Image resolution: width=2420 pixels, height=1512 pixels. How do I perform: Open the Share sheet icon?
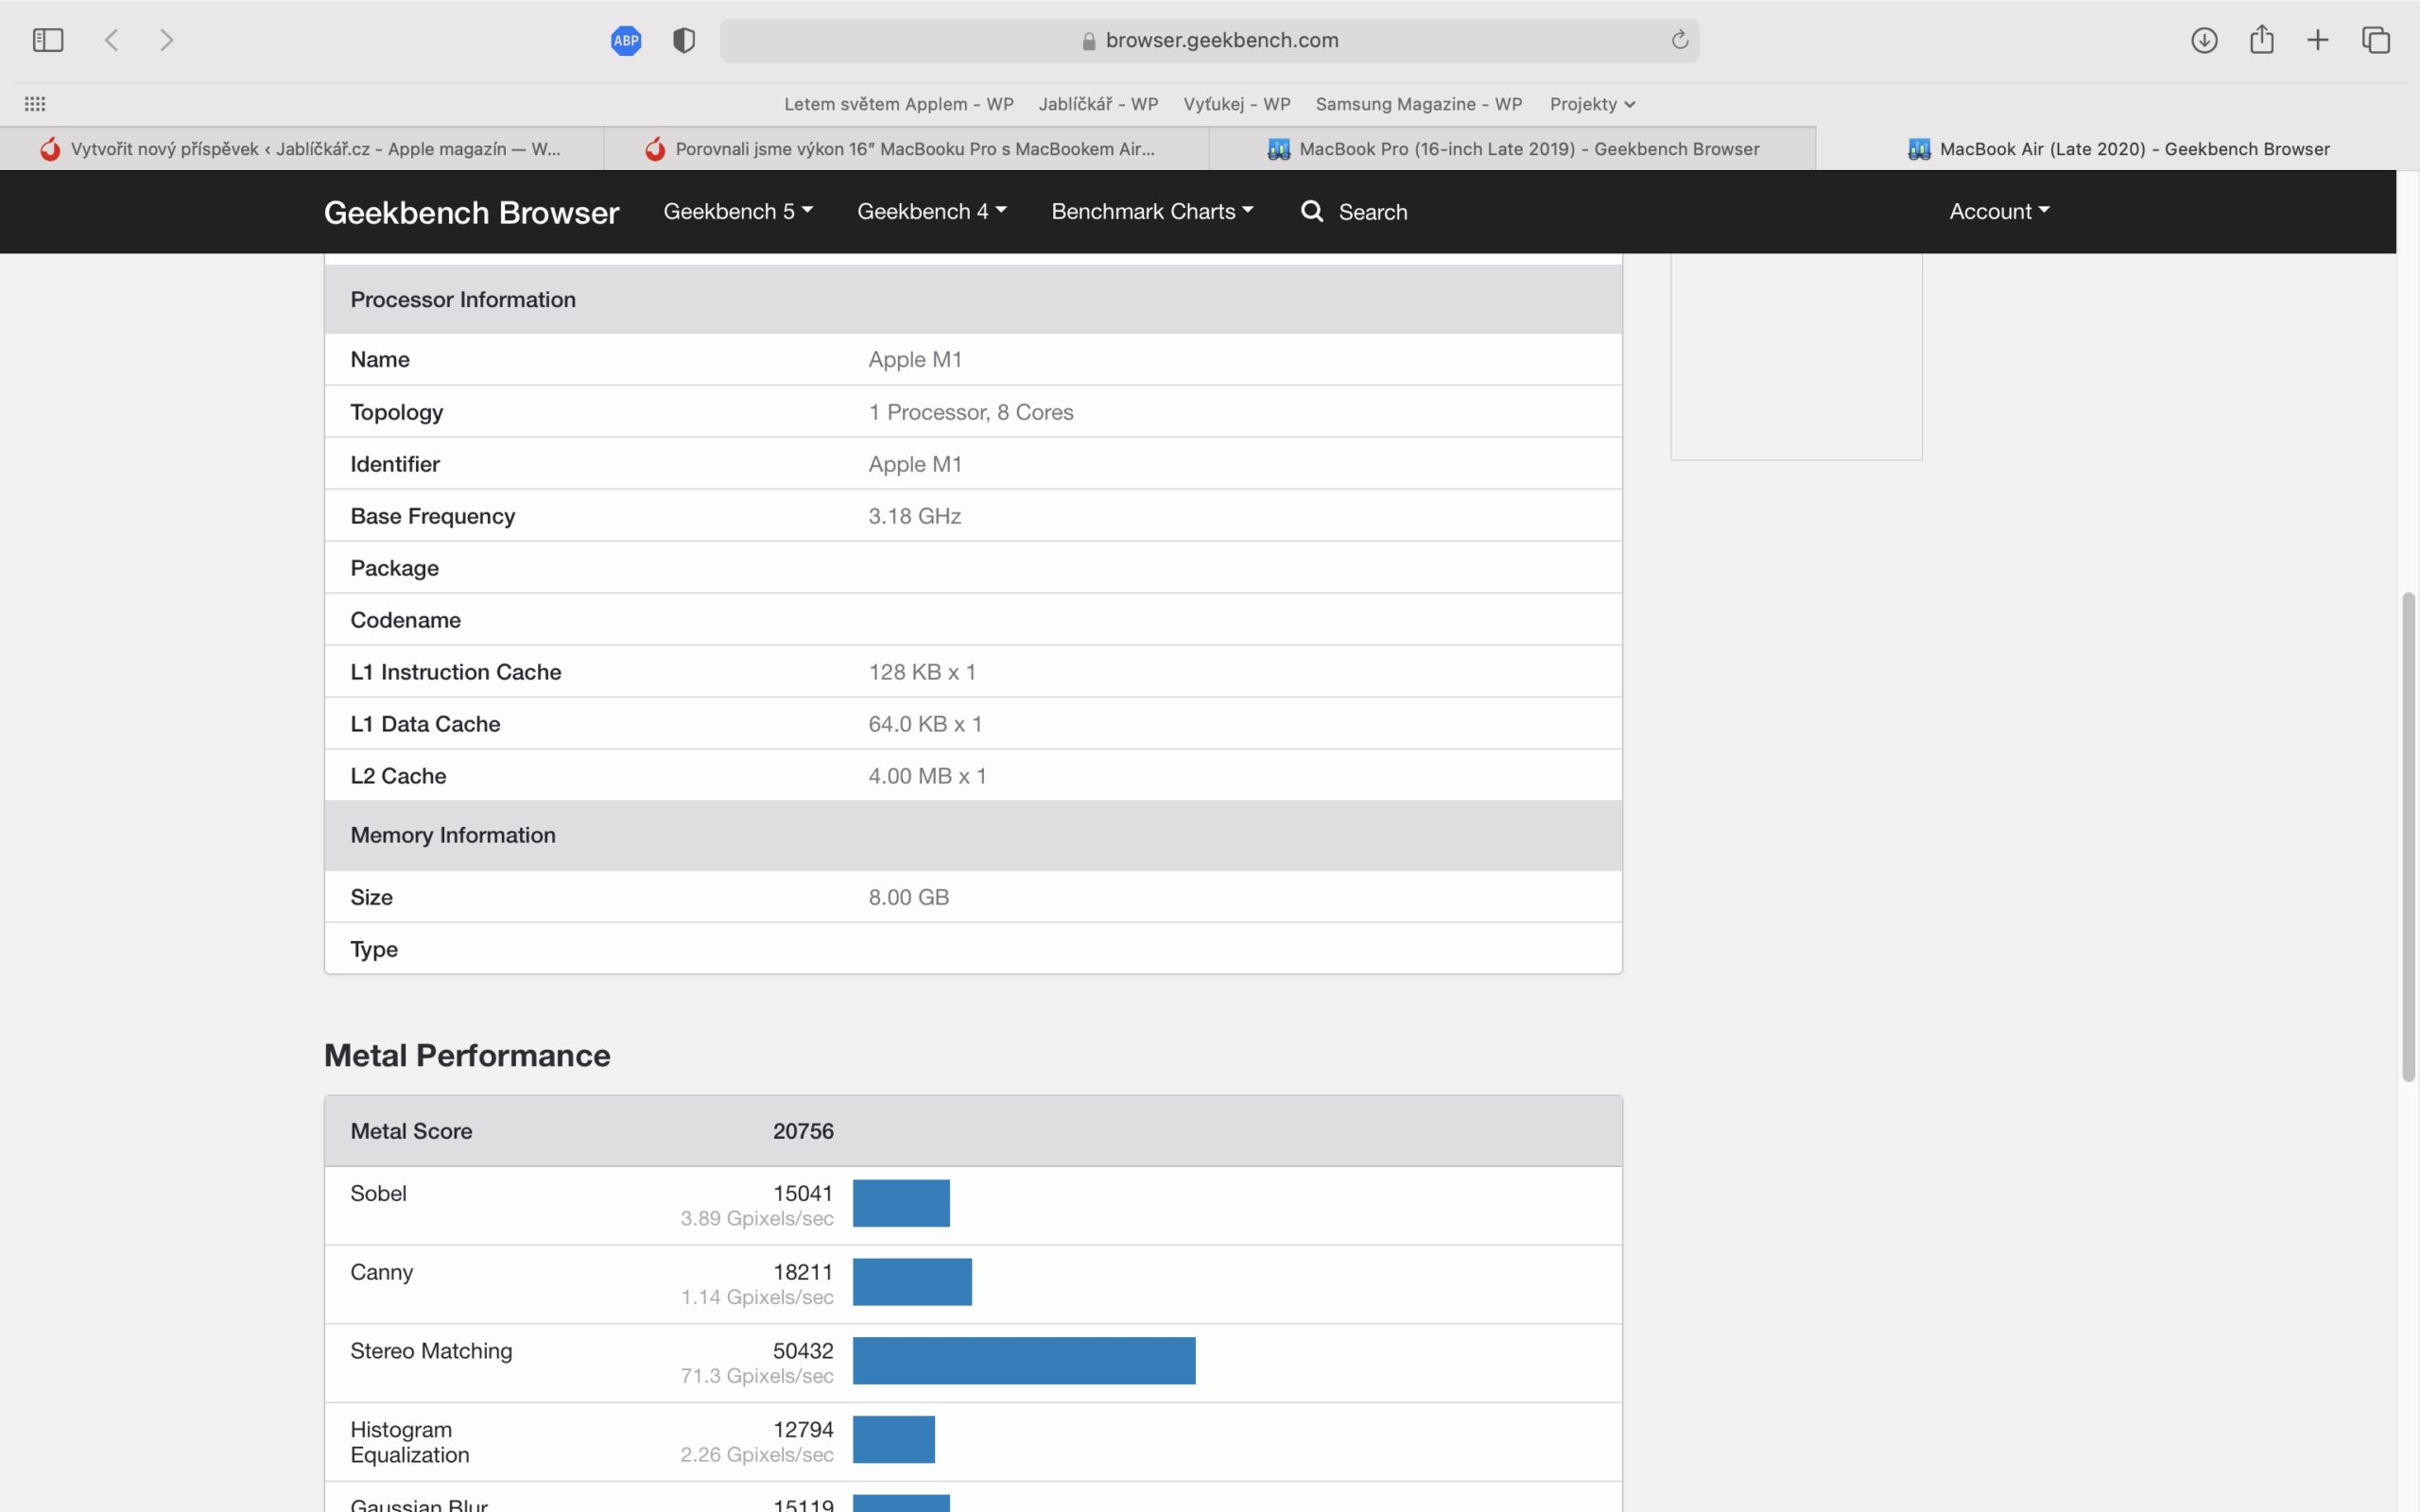pyautogui.click(x=2262, y=39)
